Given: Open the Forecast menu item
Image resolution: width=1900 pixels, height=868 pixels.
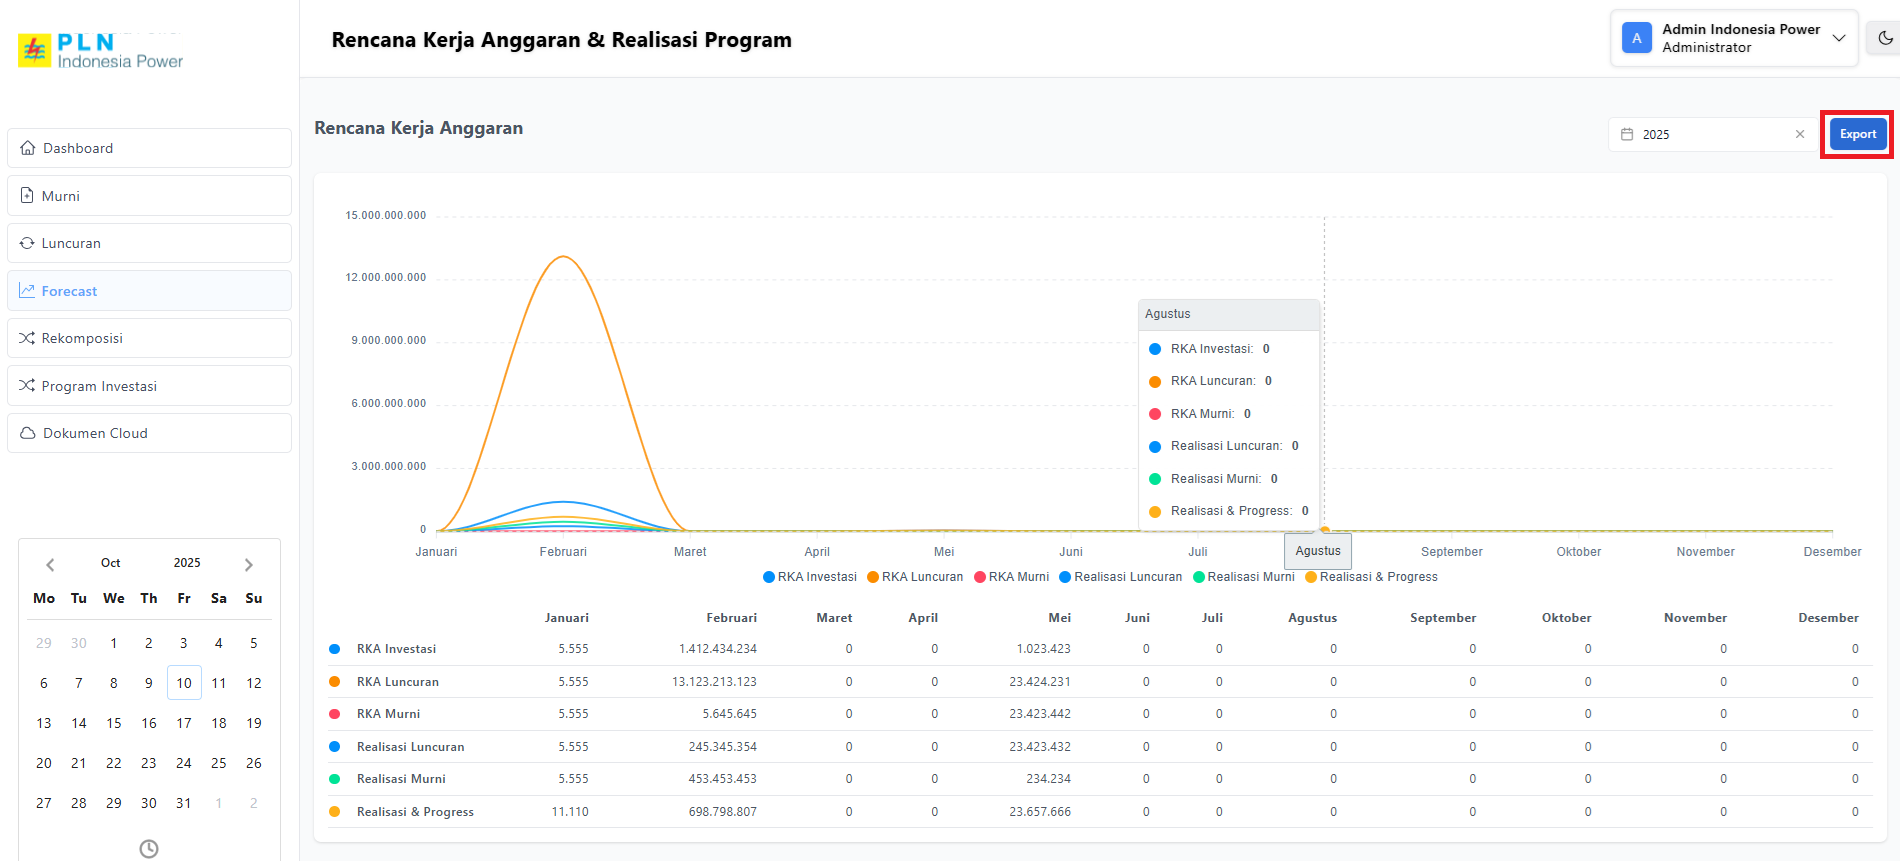Looking at the screenshot, I should coord(69,291).
